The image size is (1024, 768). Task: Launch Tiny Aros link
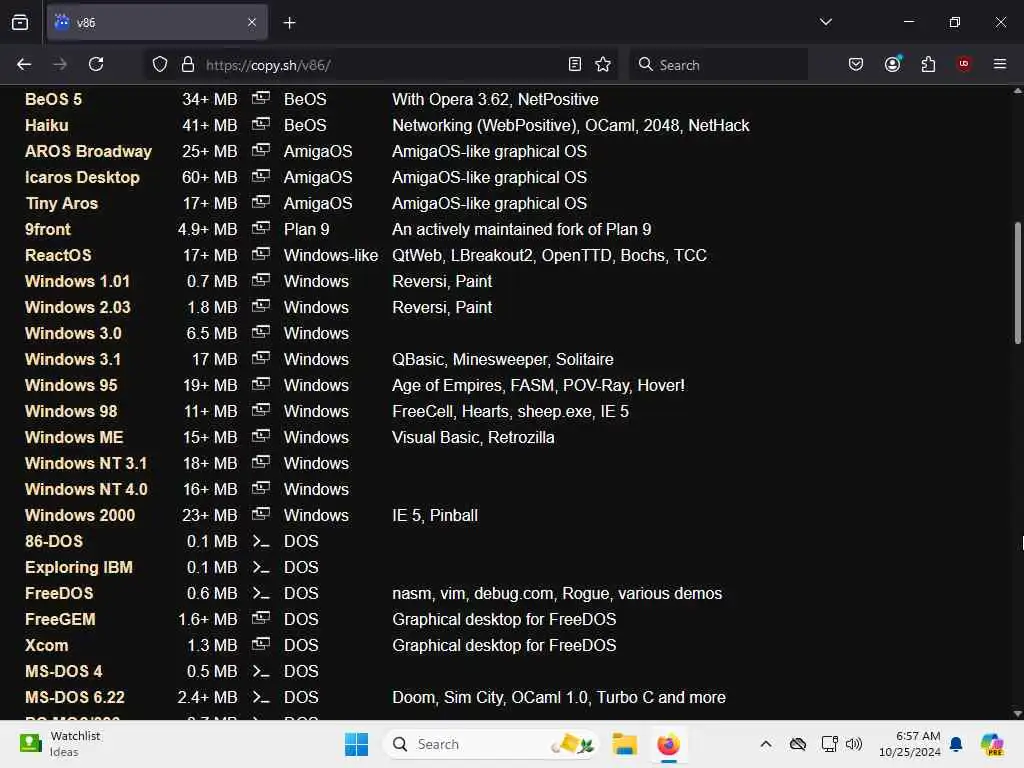61,204
